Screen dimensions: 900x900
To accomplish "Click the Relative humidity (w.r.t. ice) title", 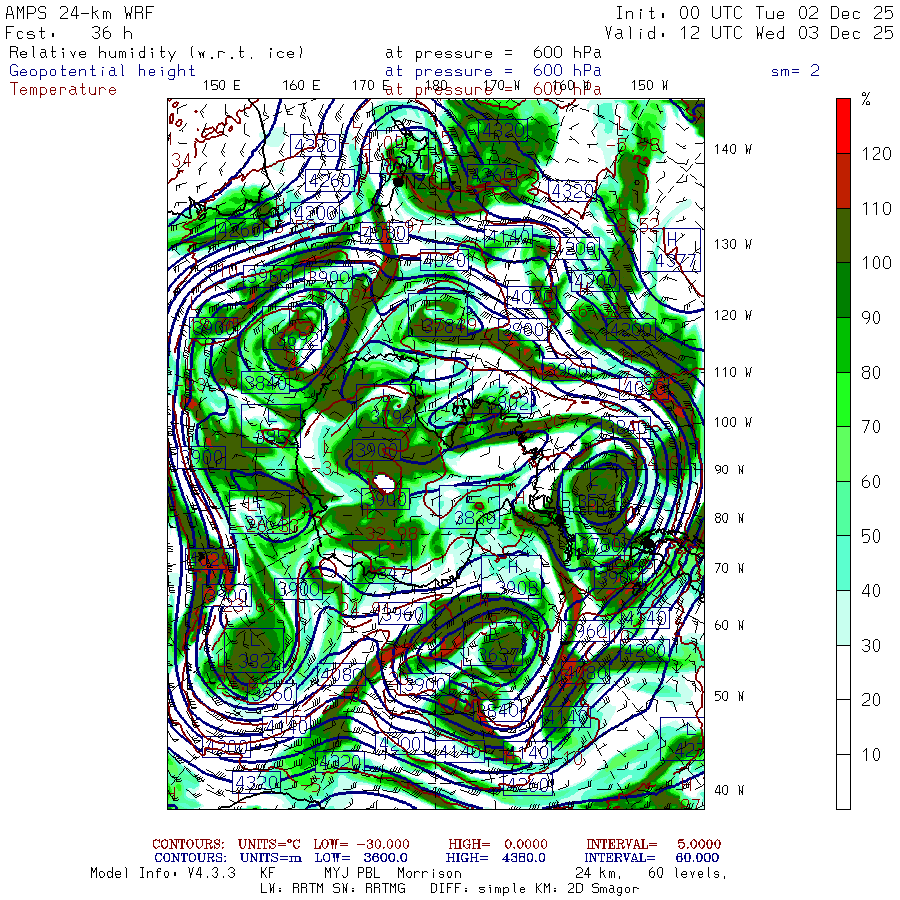I will click(156, 53).
